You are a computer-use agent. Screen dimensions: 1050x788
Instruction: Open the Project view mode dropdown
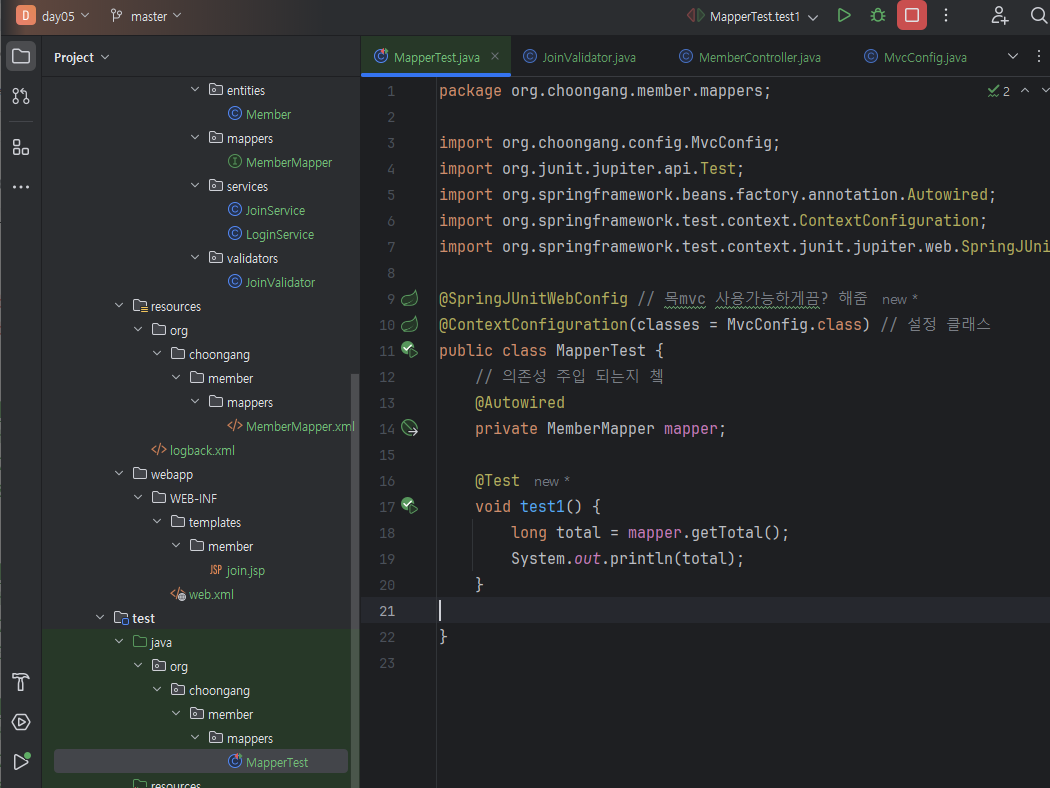point(81,58)
